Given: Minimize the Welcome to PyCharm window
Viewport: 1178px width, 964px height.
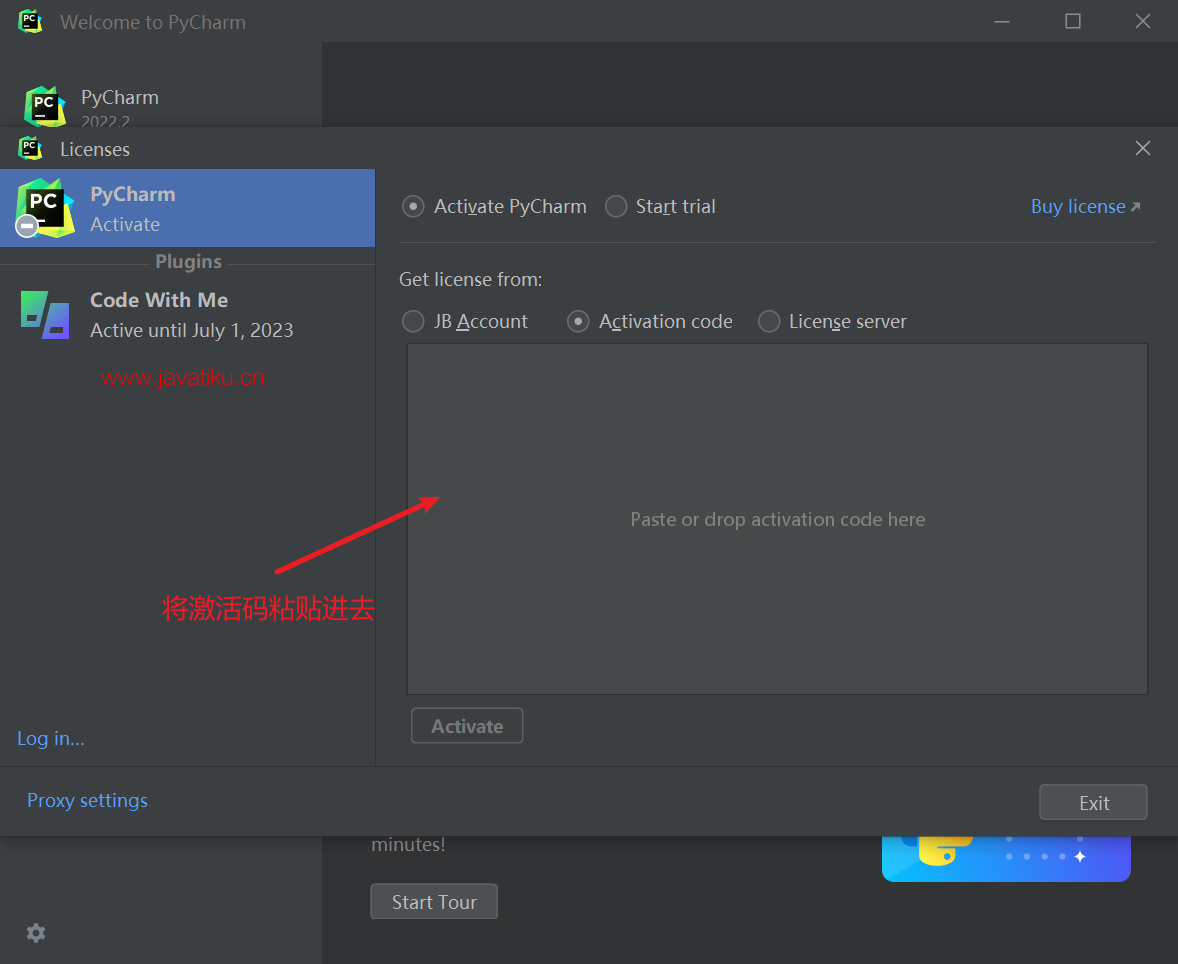Looking at the screenshot, I should click(1002, 21).
